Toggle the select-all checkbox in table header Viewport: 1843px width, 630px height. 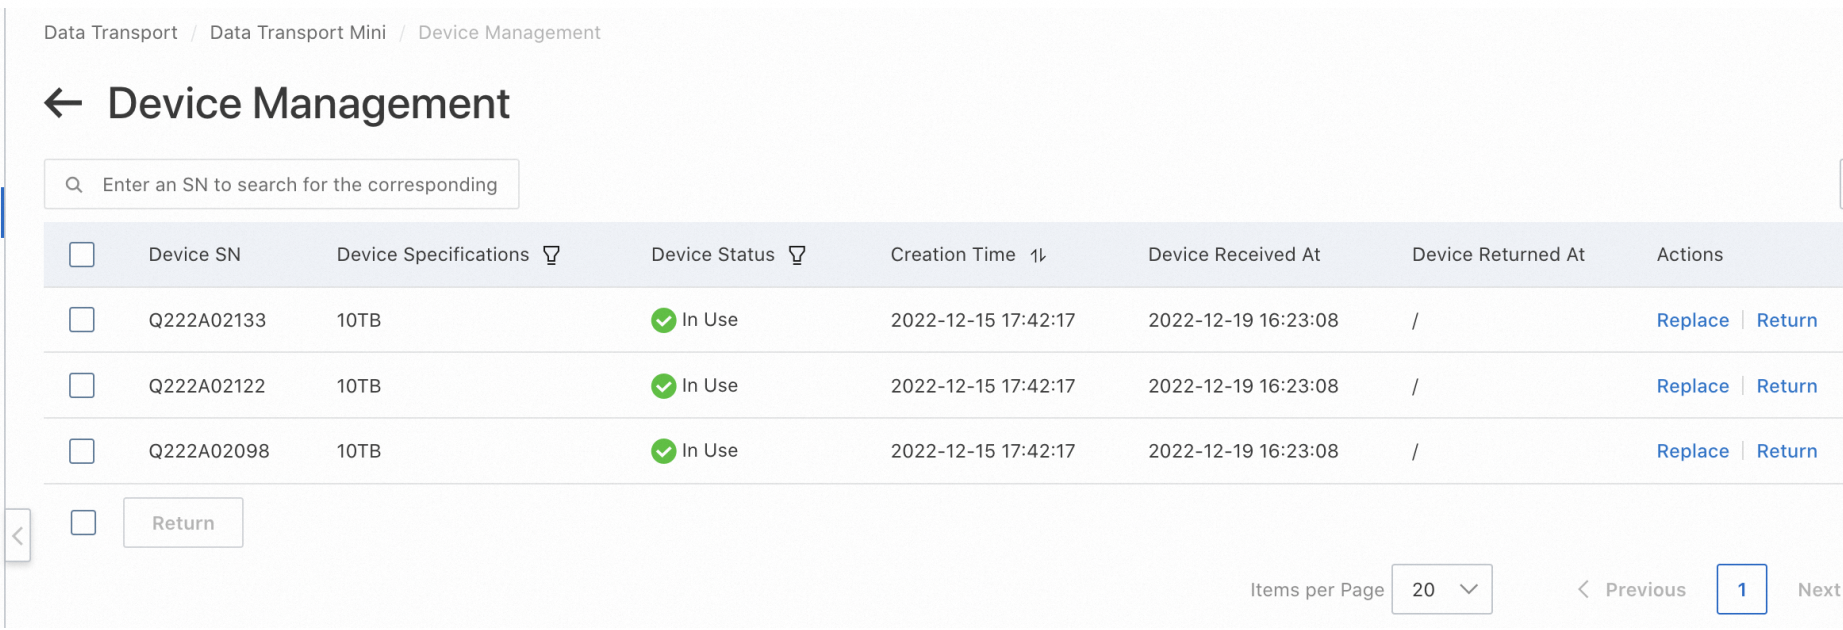[82, 255]
